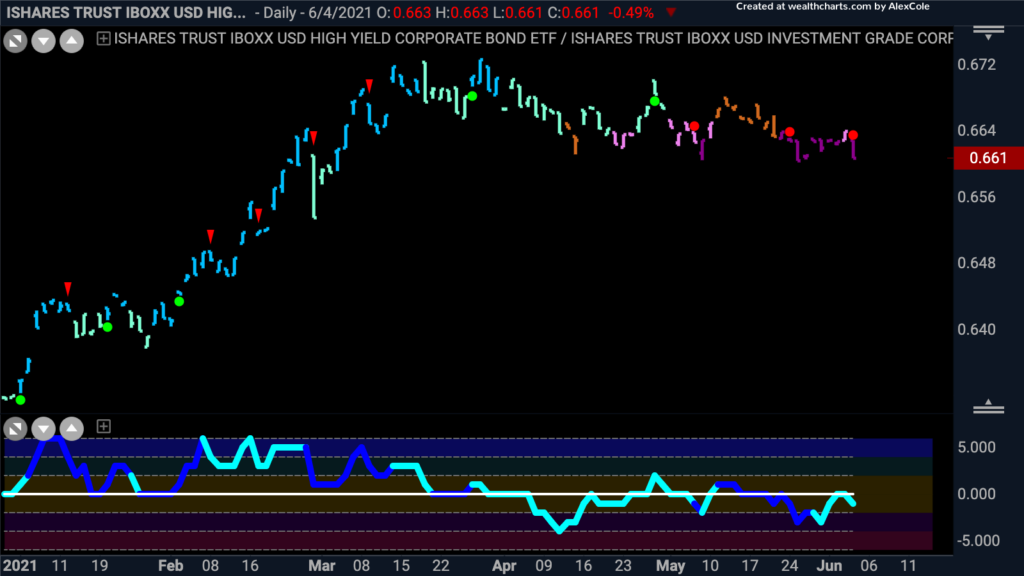Click the 5.000 oscillator axis label

tap(976, 447)
